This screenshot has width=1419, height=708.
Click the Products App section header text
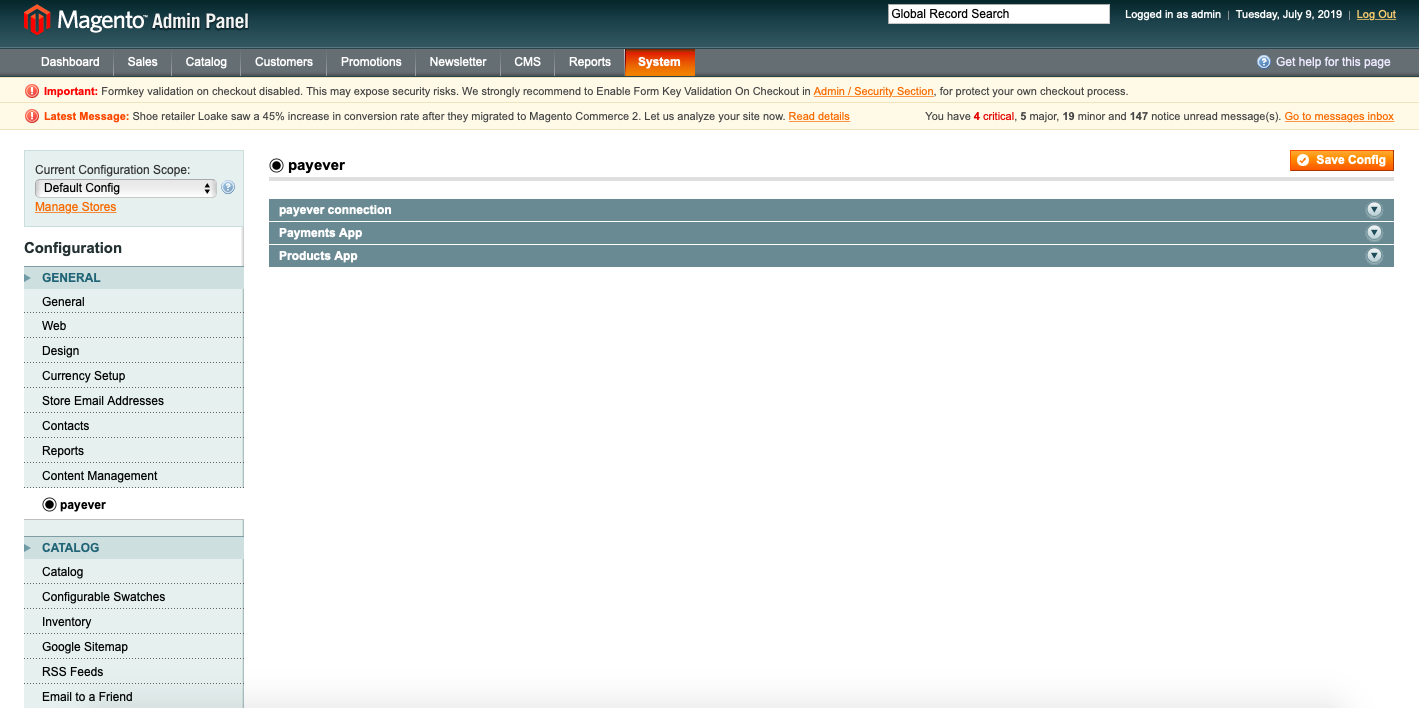point(318,256)
